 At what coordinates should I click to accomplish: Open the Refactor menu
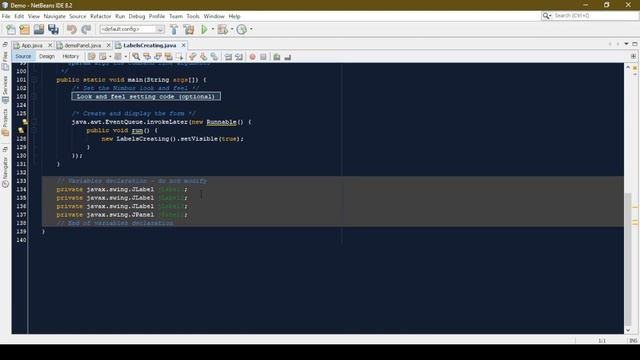click(x=100, y=16)
